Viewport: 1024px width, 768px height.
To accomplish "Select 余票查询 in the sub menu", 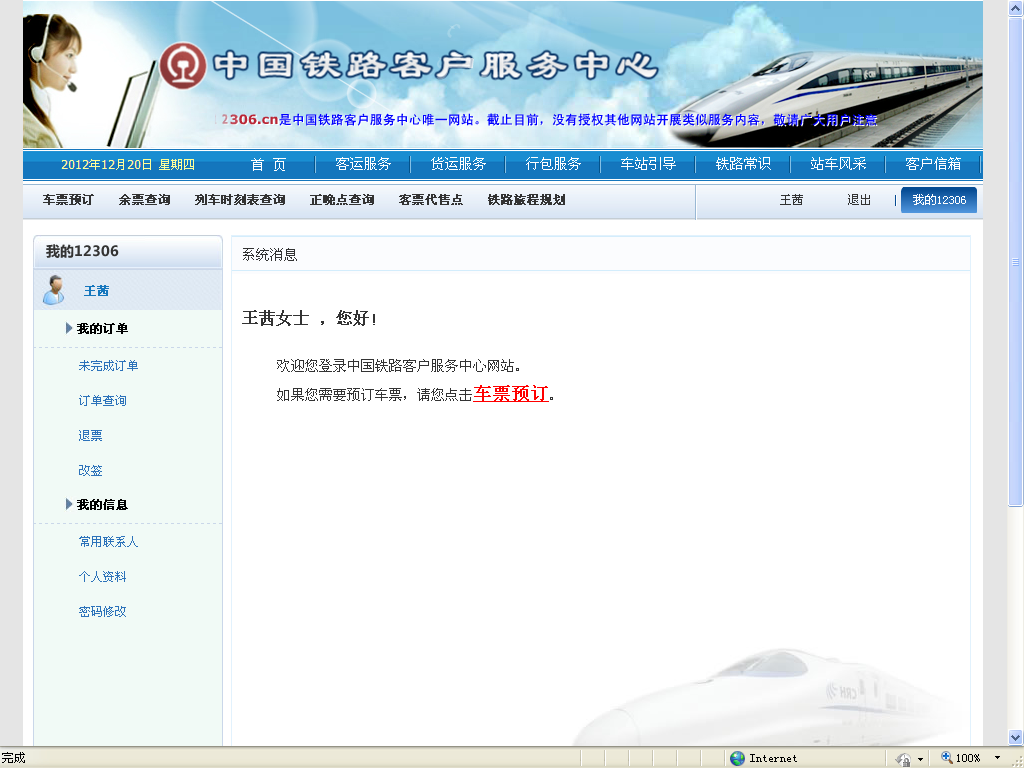I will click(x=144, y=200).
